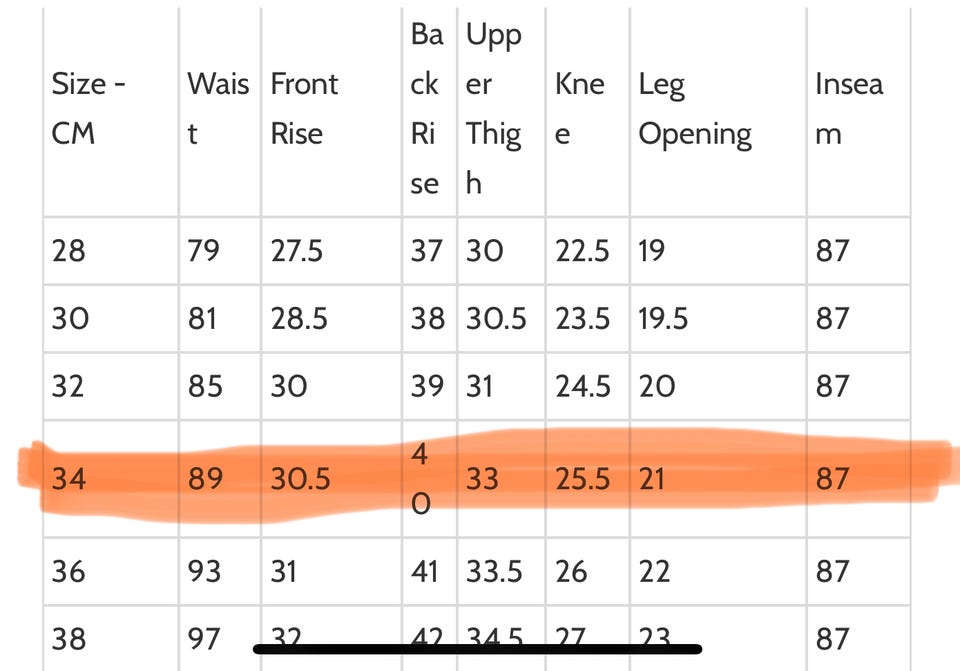Screen dimensions: 960x671
Task: Click the knee value 23.5 cell
Action: point(583,318)
